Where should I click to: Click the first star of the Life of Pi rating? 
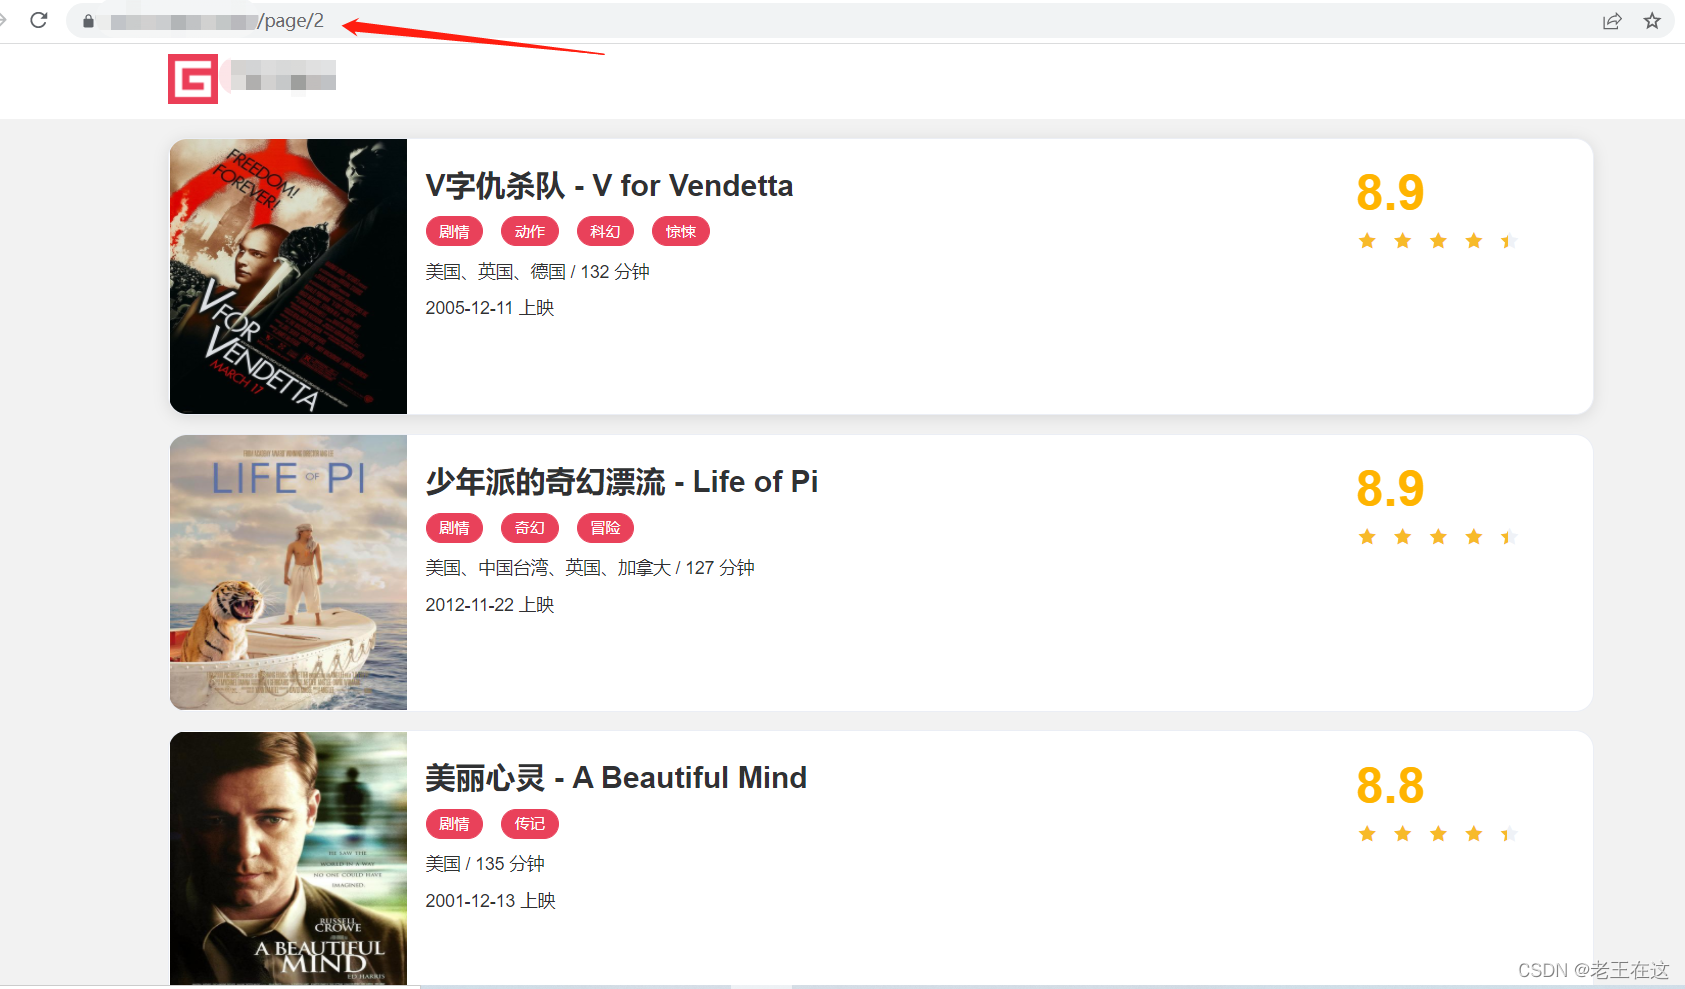coord(1367,537)
